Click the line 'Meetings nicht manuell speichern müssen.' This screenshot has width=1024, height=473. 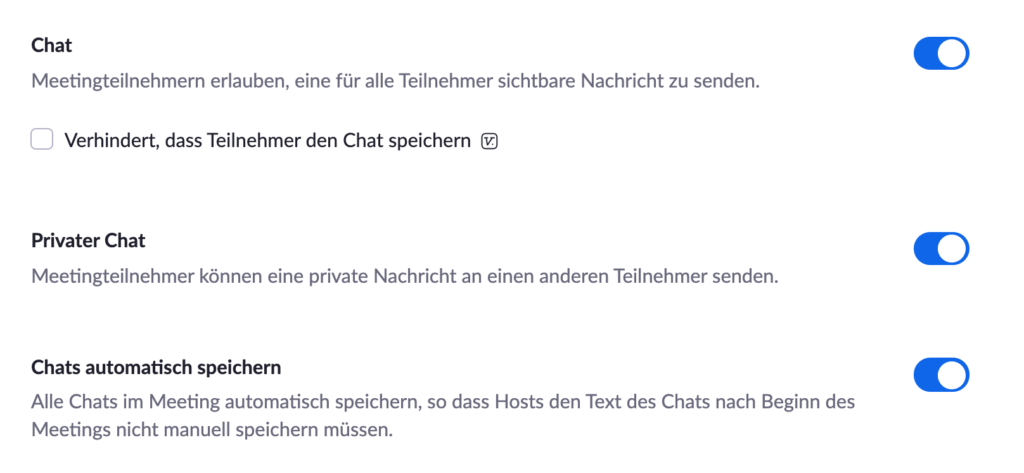tap(212, 432)
